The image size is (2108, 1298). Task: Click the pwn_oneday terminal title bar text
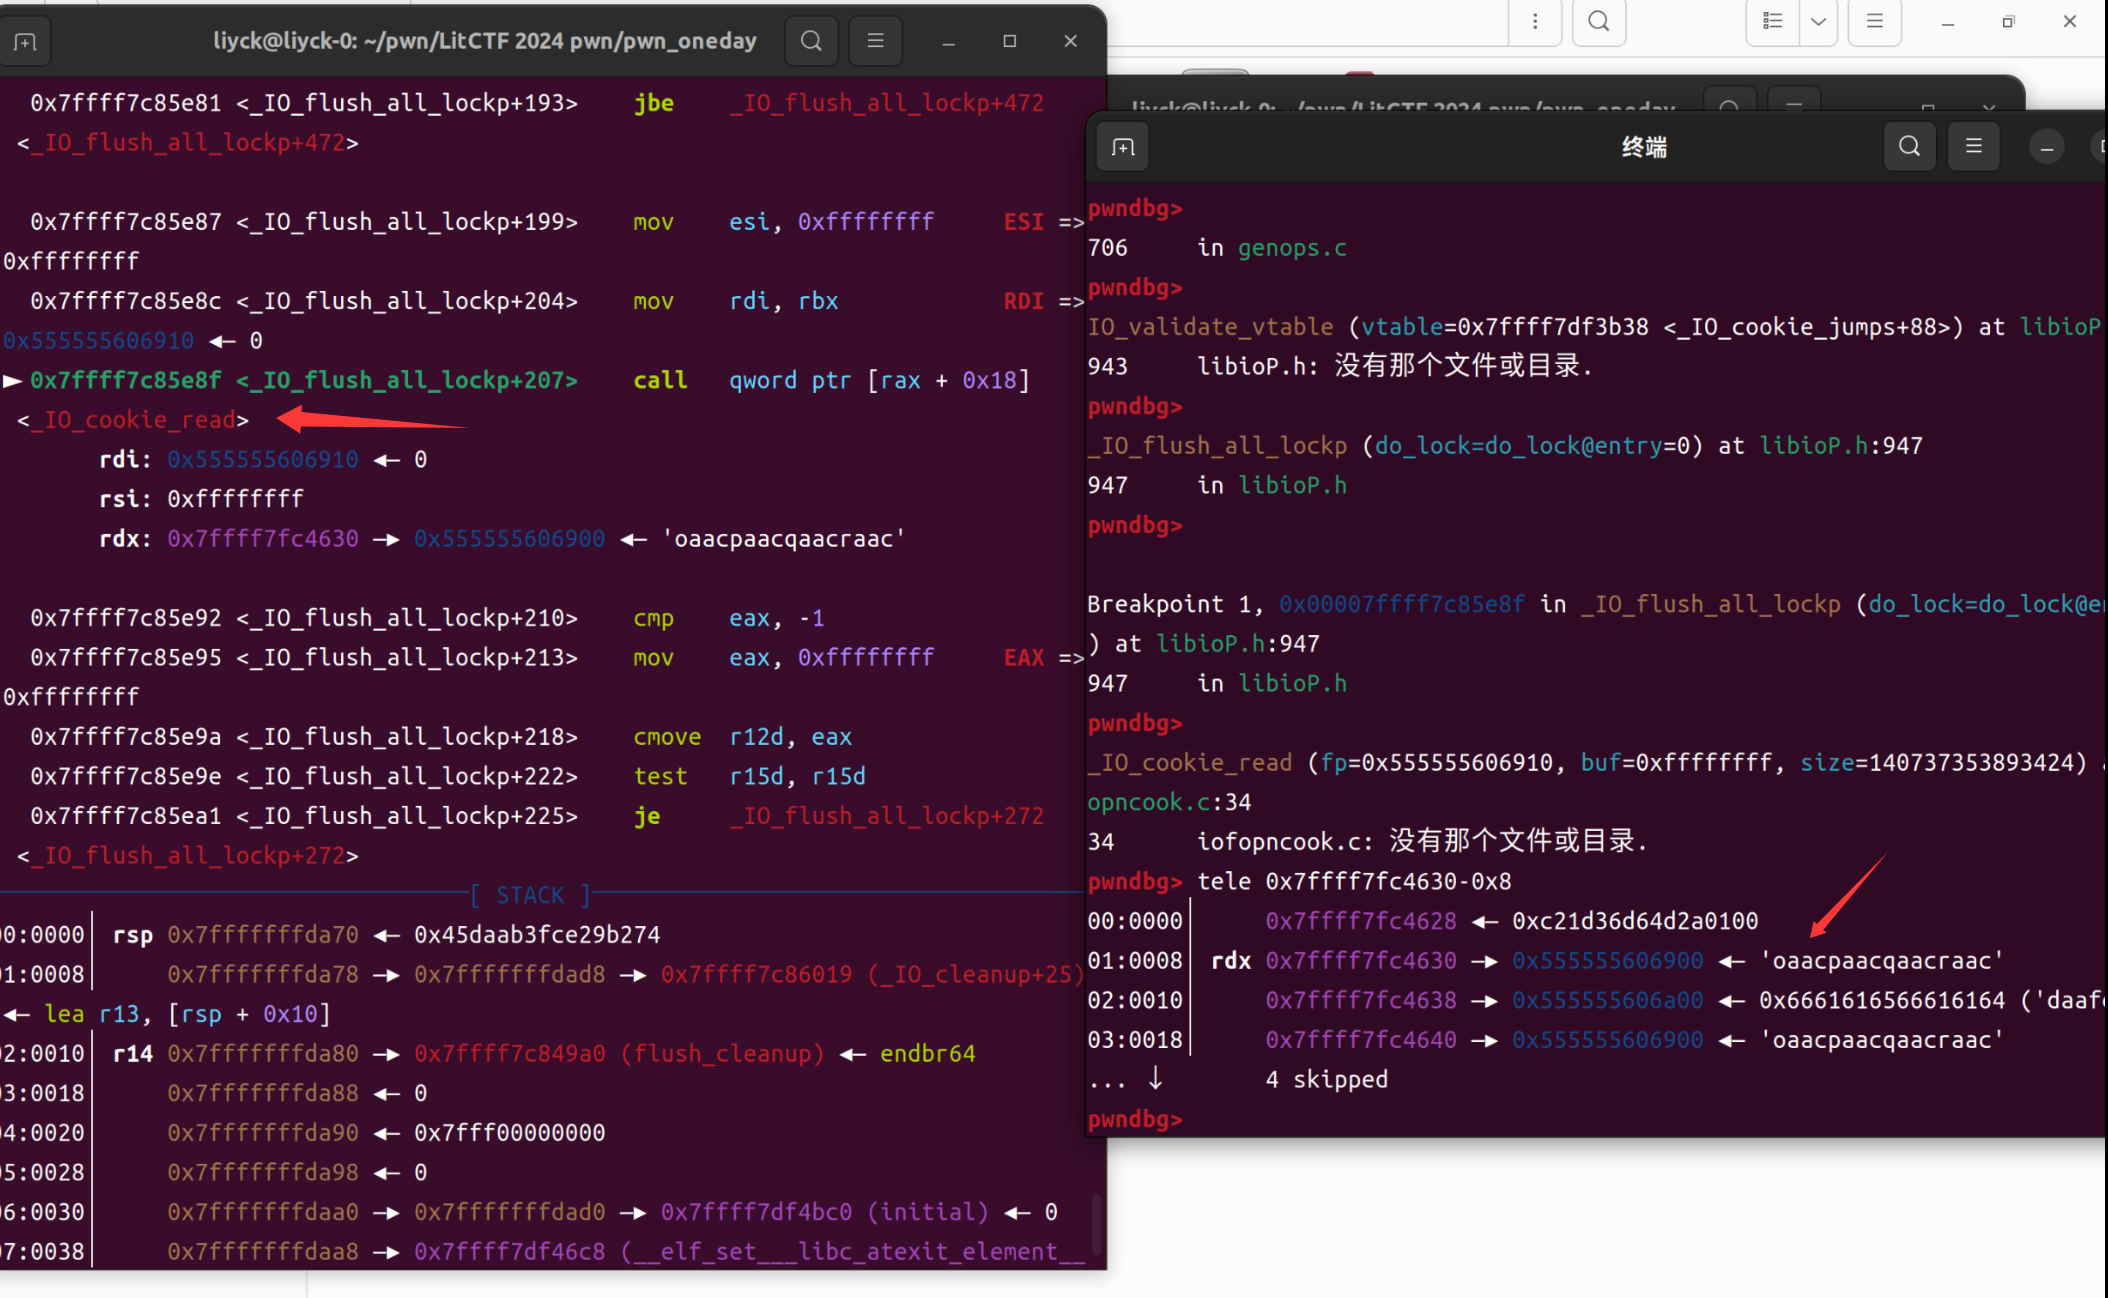[484, 41]
